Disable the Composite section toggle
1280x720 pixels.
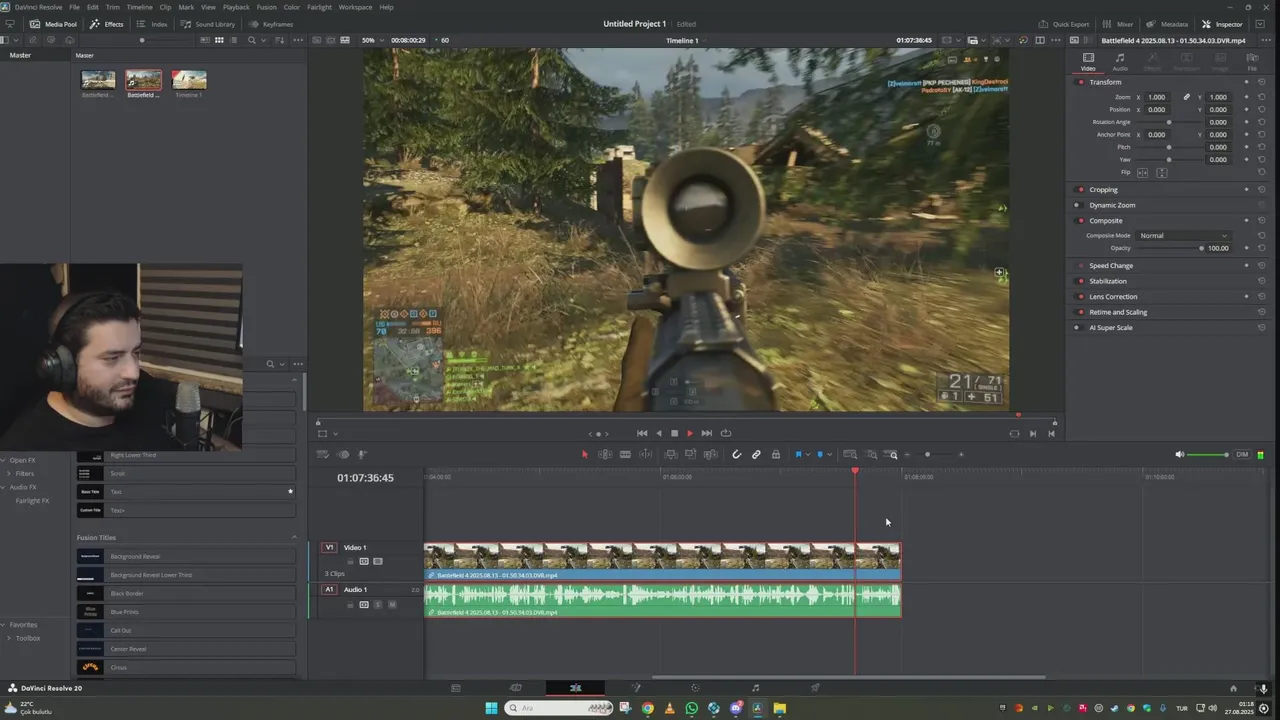click(x=1080, y=220)
